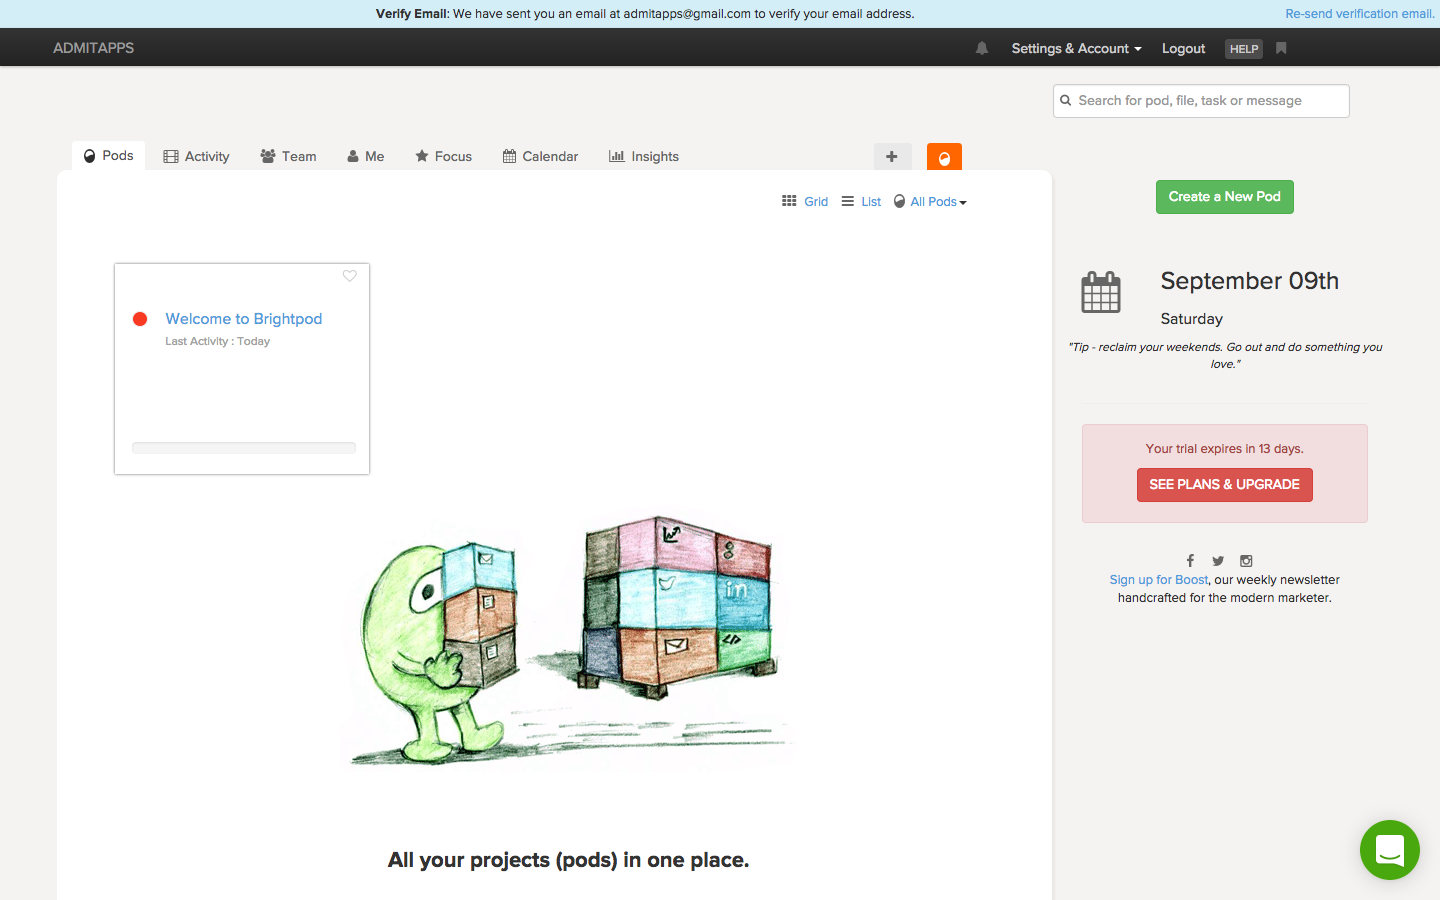Open the Facebook social icon
Screen dimensions: 1440x900
coord(1190,561)
